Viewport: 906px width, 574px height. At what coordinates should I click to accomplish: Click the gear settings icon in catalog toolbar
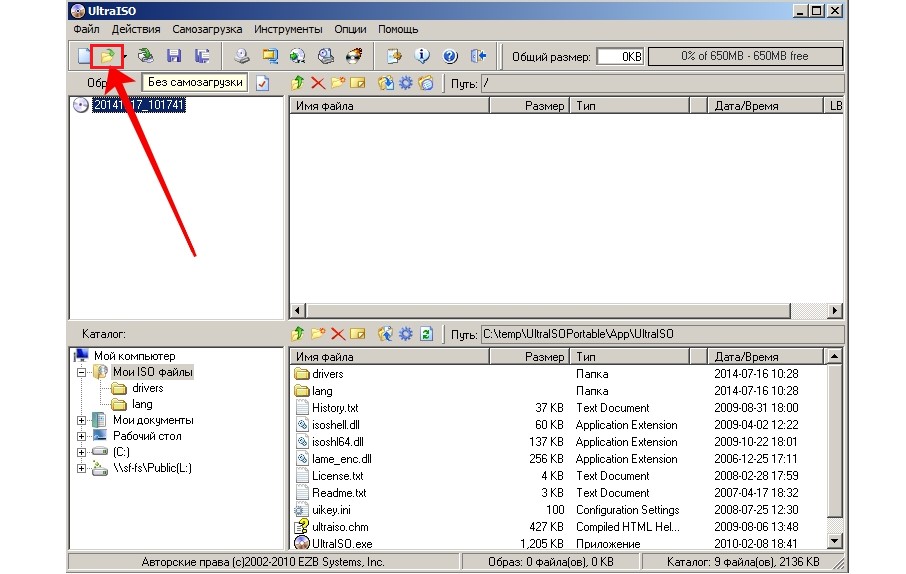[405, 334]
